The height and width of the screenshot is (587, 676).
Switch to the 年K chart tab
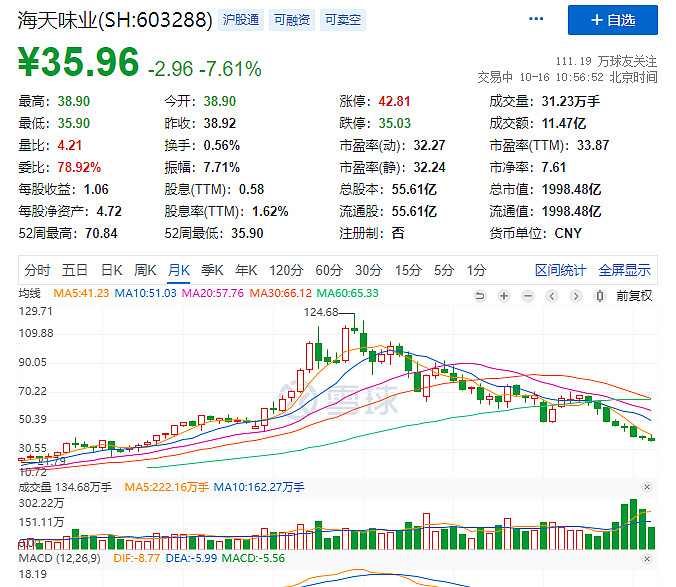point(246,270)
